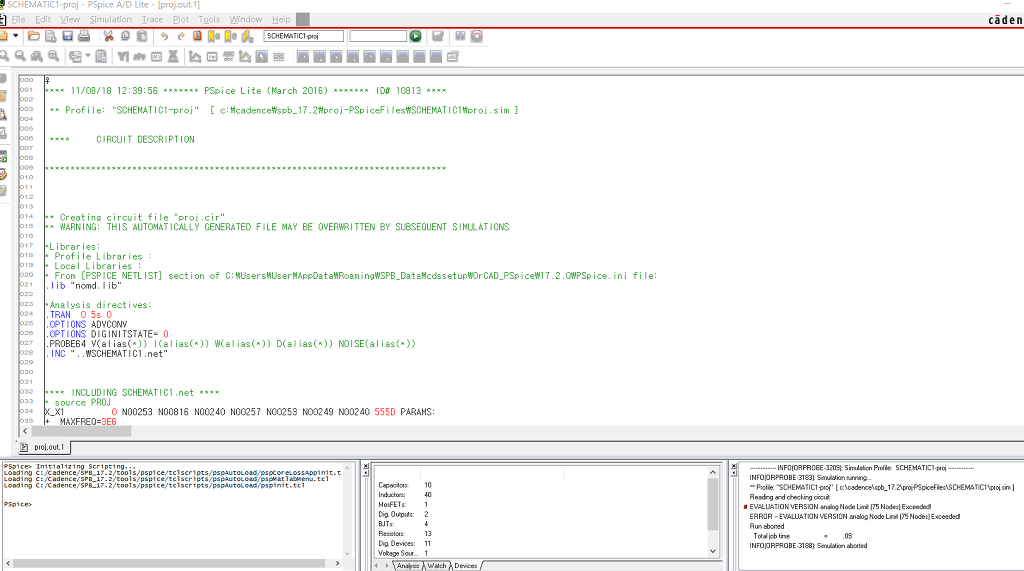Open the SCHEMATIC1-proj profile combo box
This screenshot has height=571, width=1024.
tap(304, 36)
